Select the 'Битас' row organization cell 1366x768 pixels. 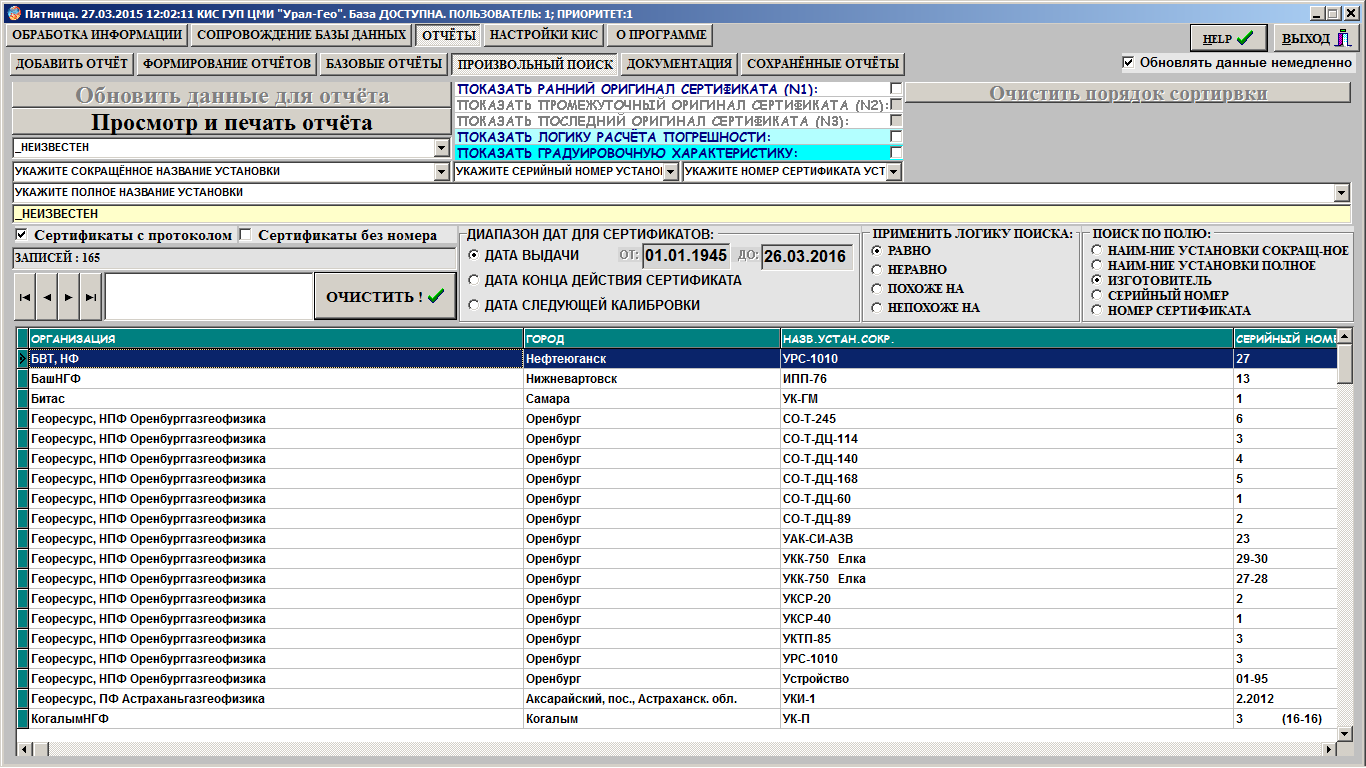[276, 399]
